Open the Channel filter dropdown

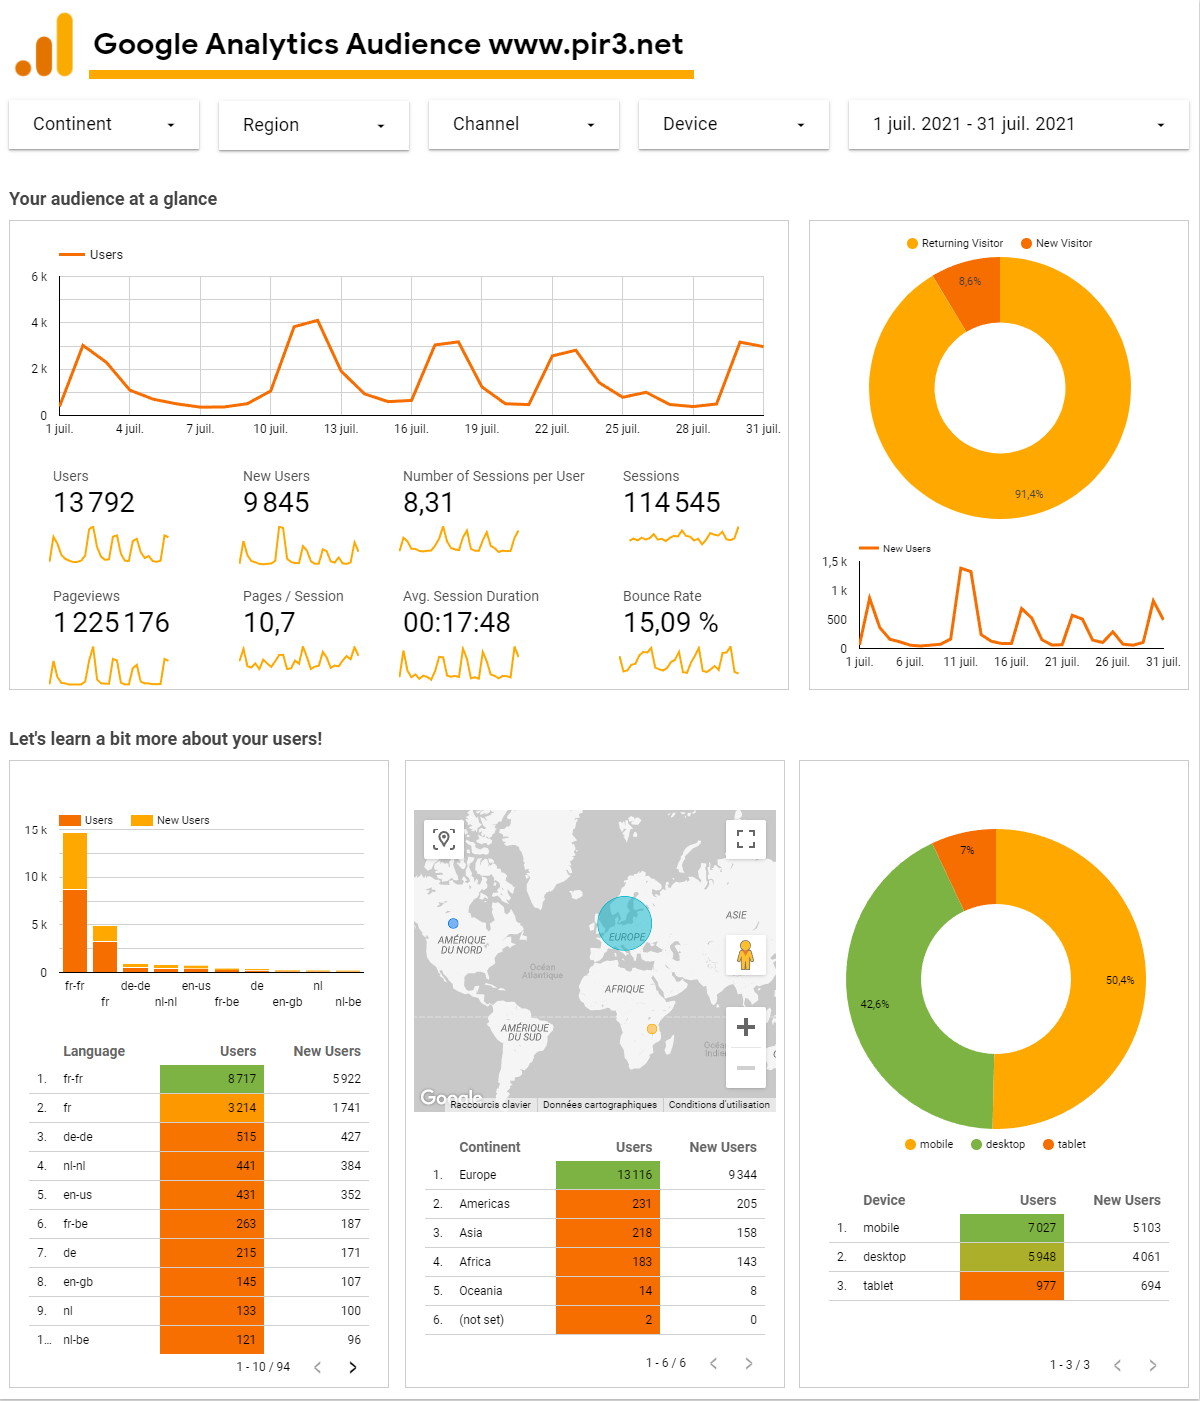(x=524, y=124)
